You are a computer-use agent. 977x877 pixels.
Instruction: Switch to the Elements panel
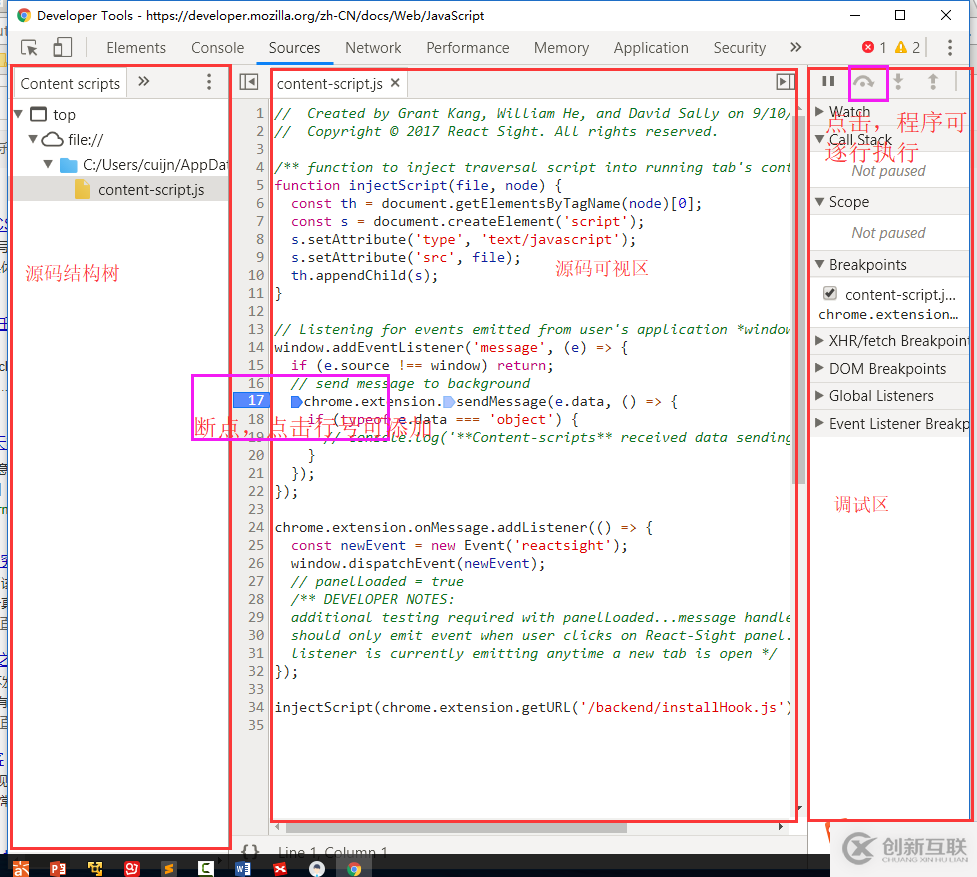coord(136,48)
